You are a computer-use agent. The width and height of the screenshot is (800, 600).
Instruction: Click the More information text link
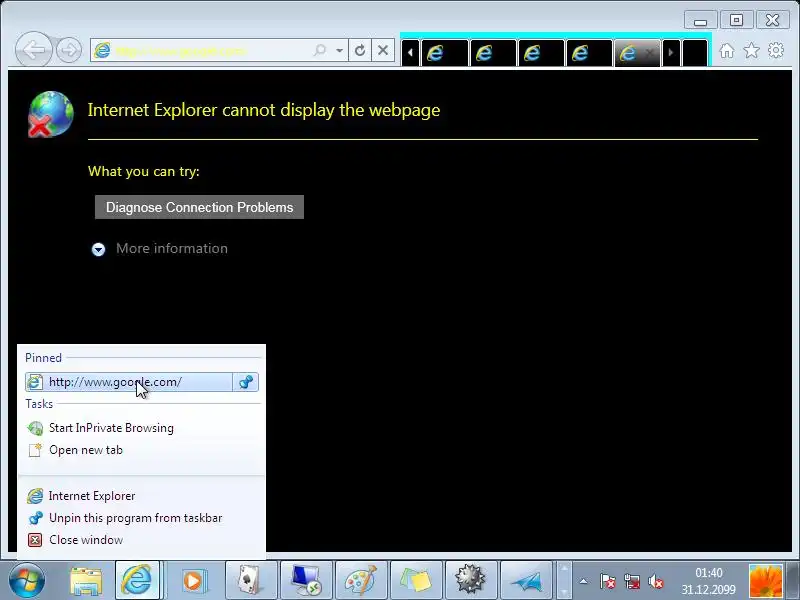click(172, 248)
